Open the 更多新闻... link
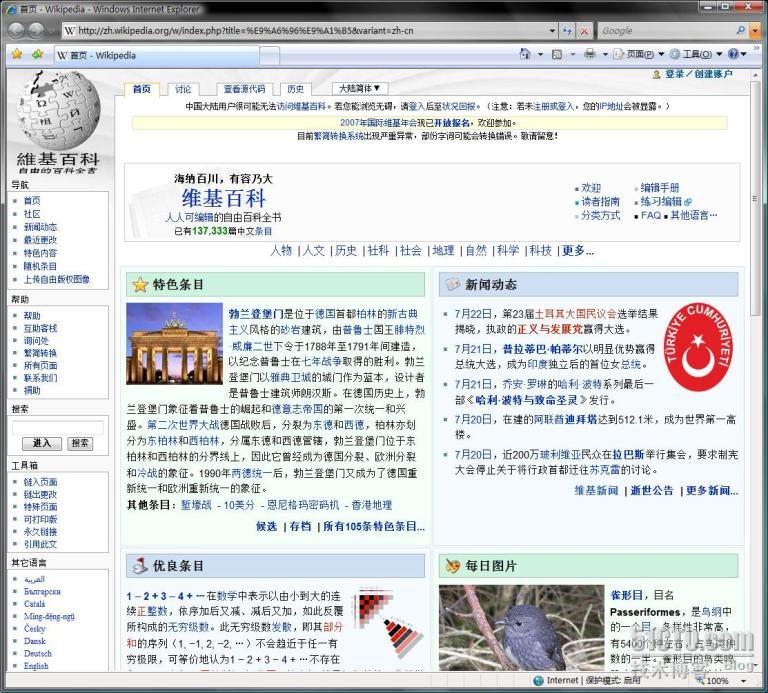 click(x=712, y=490)
